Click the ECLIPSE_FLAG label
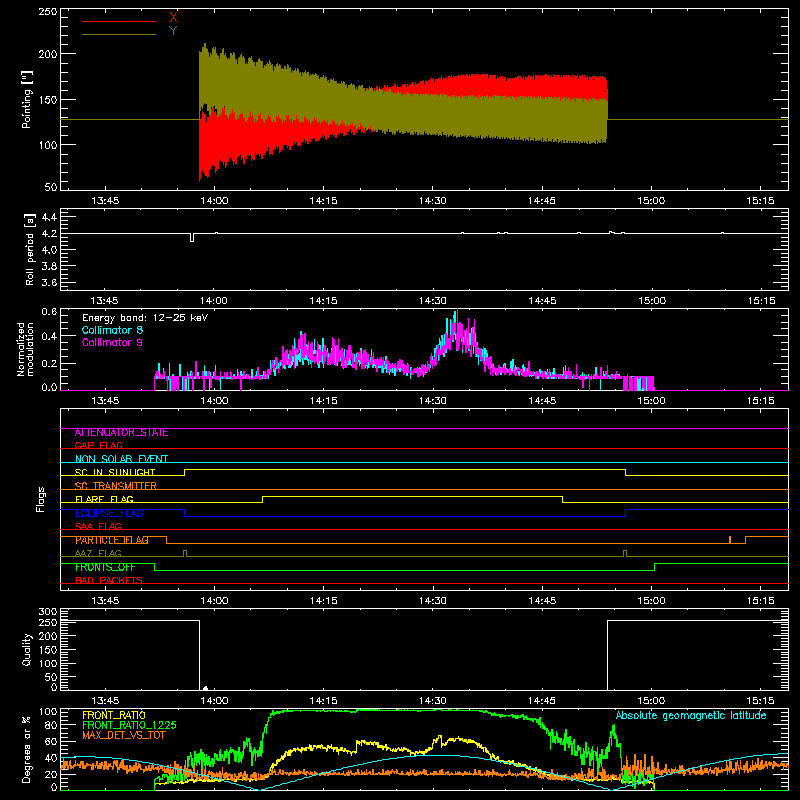This screenshot has width=800, height=800. 109,513
